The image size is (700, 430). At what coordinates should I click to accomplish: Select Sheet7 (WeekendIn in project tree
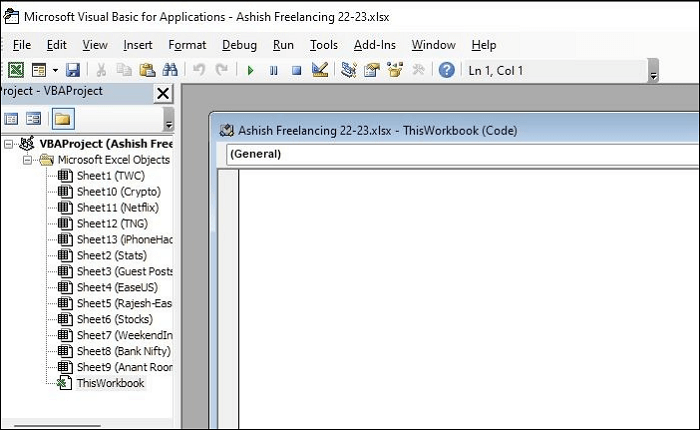(125, 335)
